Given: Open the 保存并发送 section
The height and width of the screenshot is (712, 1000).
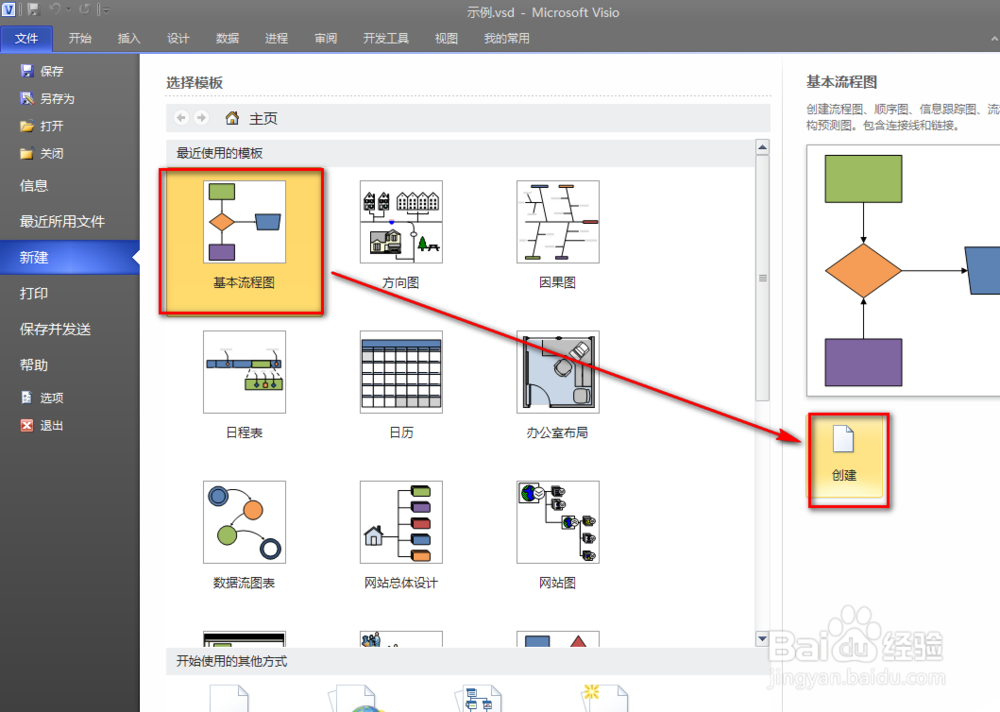Looking at the screenshot, I should [x=55, y=329].
